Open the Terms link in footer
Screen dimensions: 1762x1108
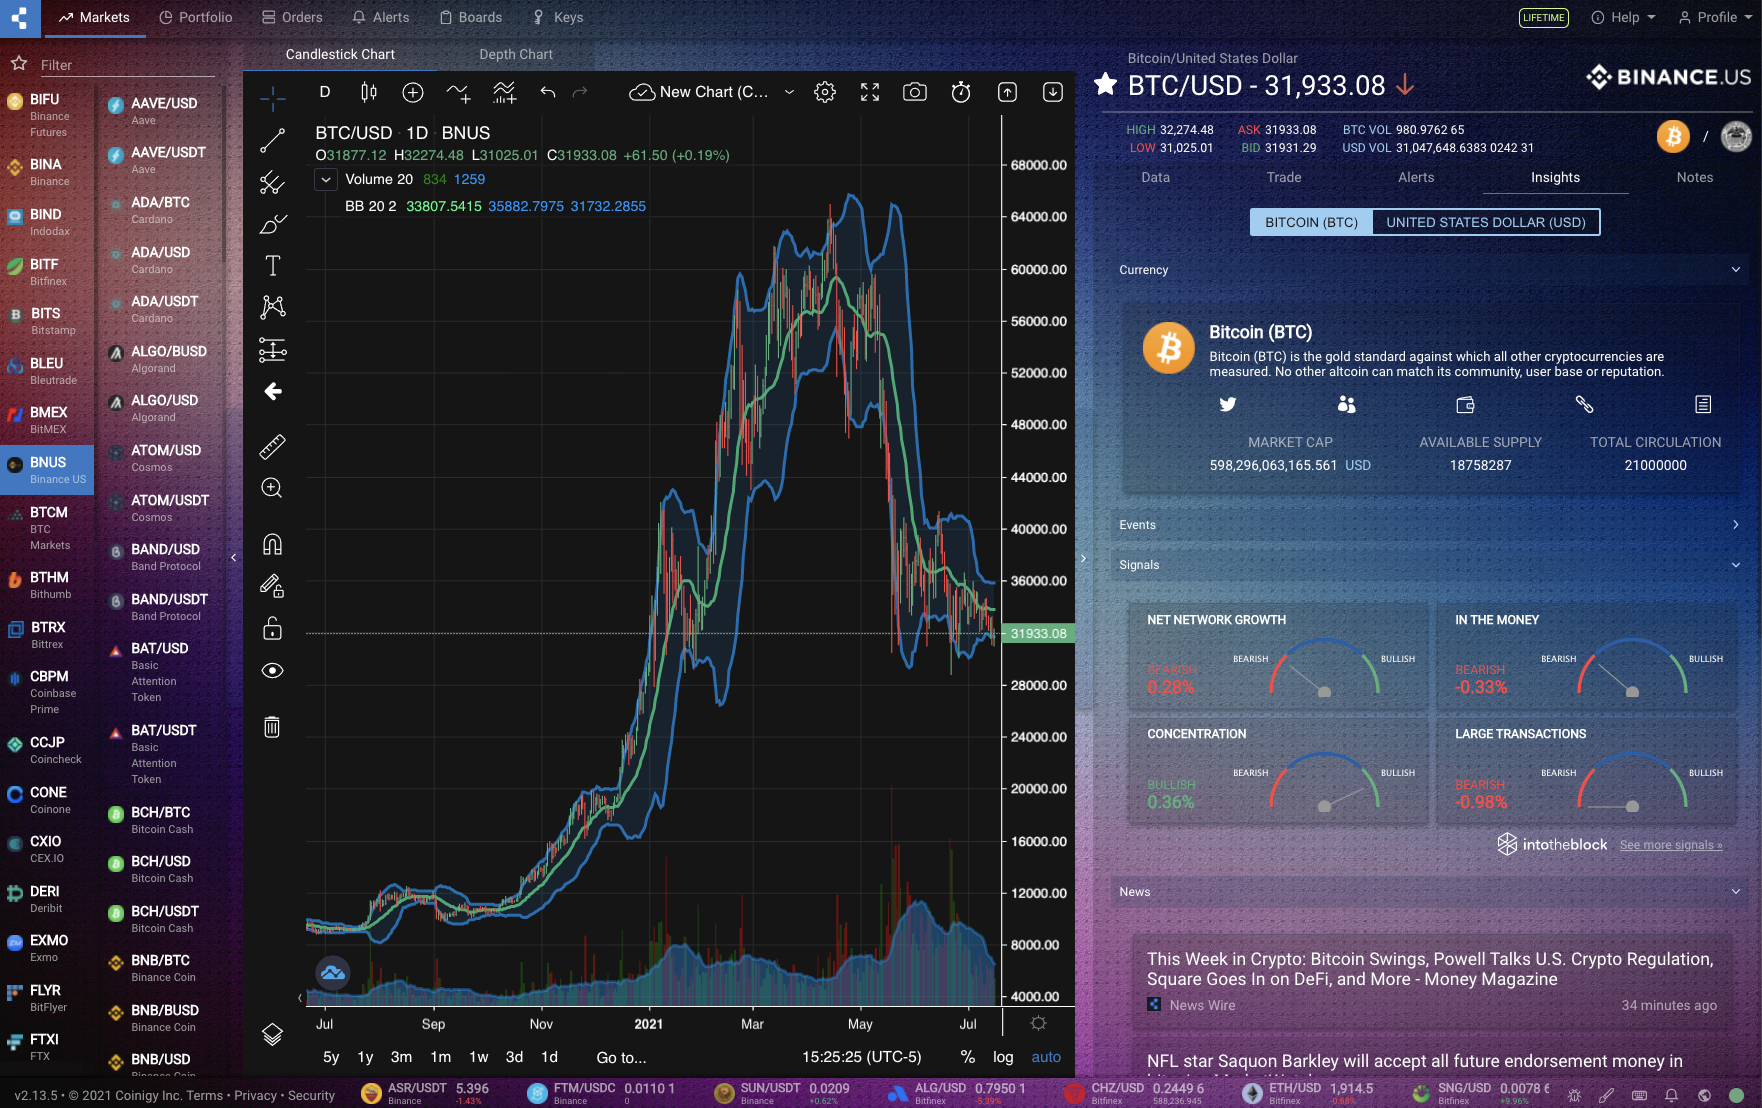pyautogui.click(x=205, y=1095)
